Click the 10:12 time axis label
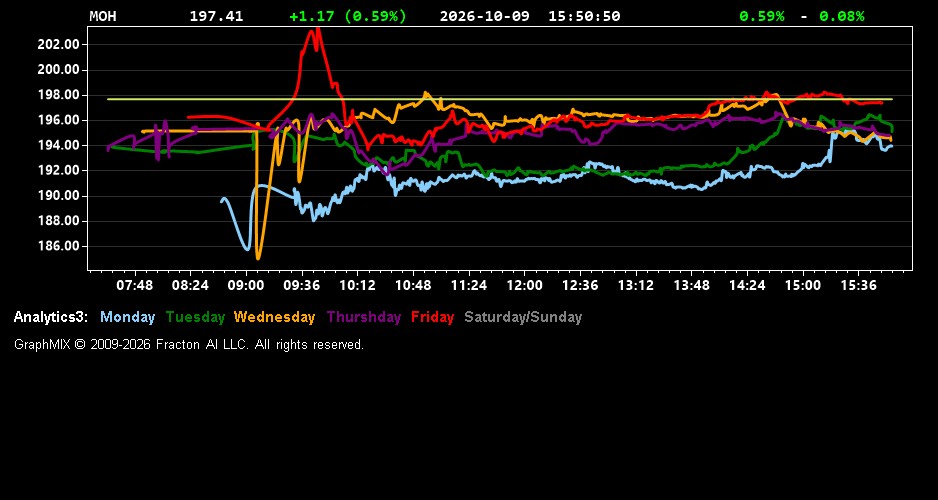 (358, 285)
